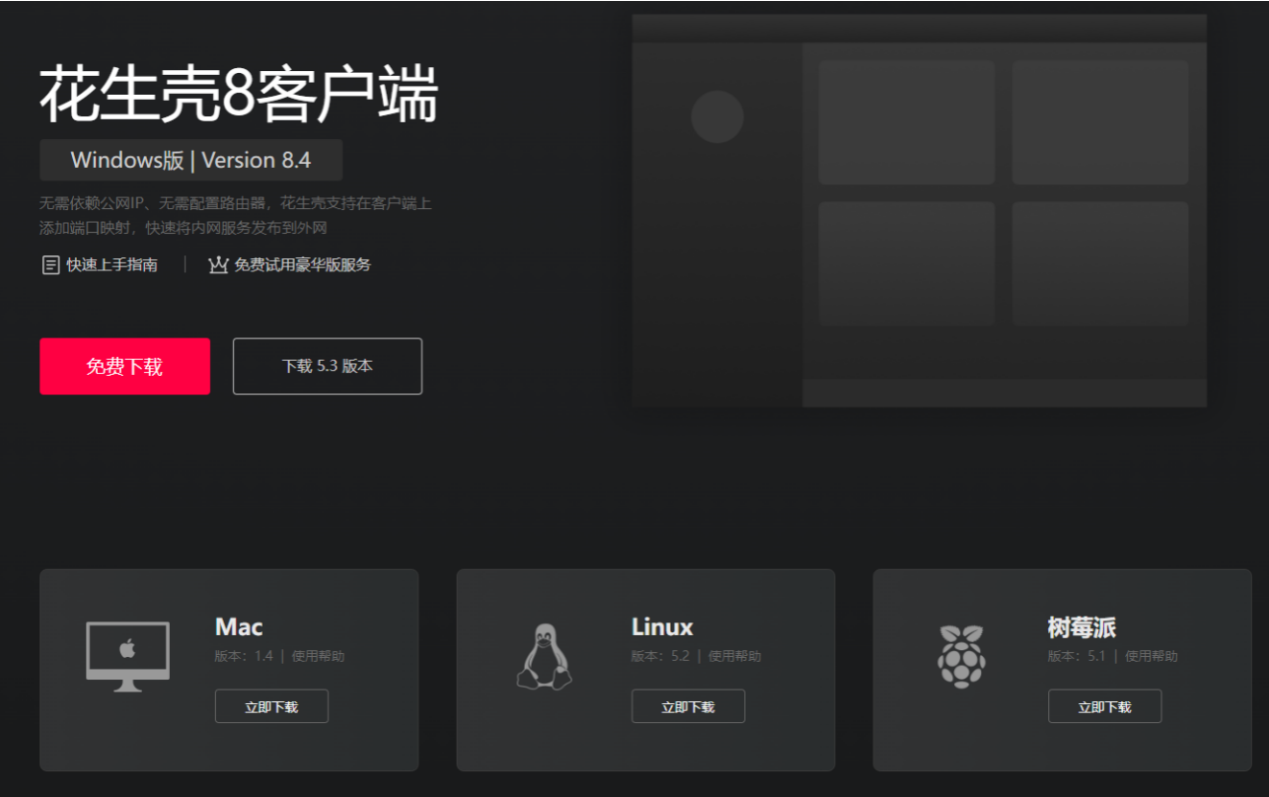The image size is (1269, 797).
Task: Open 使用帮助 for the 树莓派 client
Action: tap(1152, 657)
